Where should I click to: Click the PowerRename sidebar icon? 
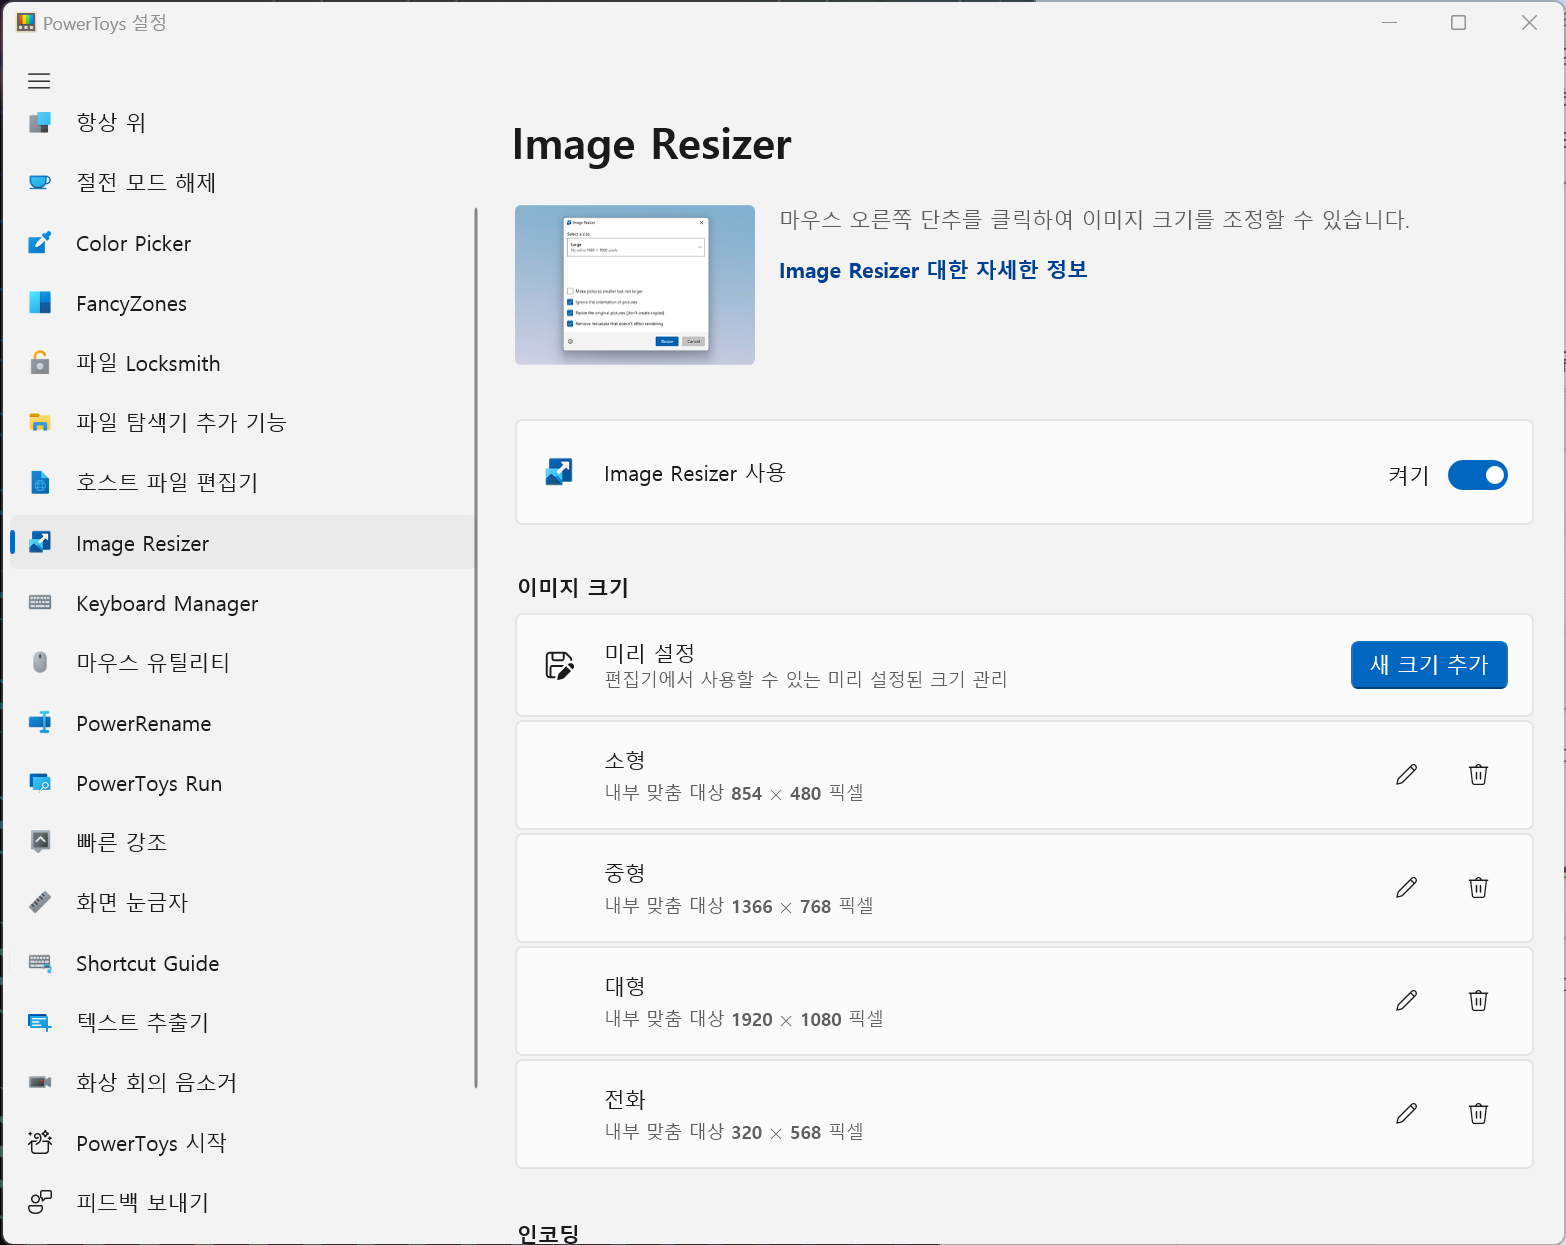40,723
